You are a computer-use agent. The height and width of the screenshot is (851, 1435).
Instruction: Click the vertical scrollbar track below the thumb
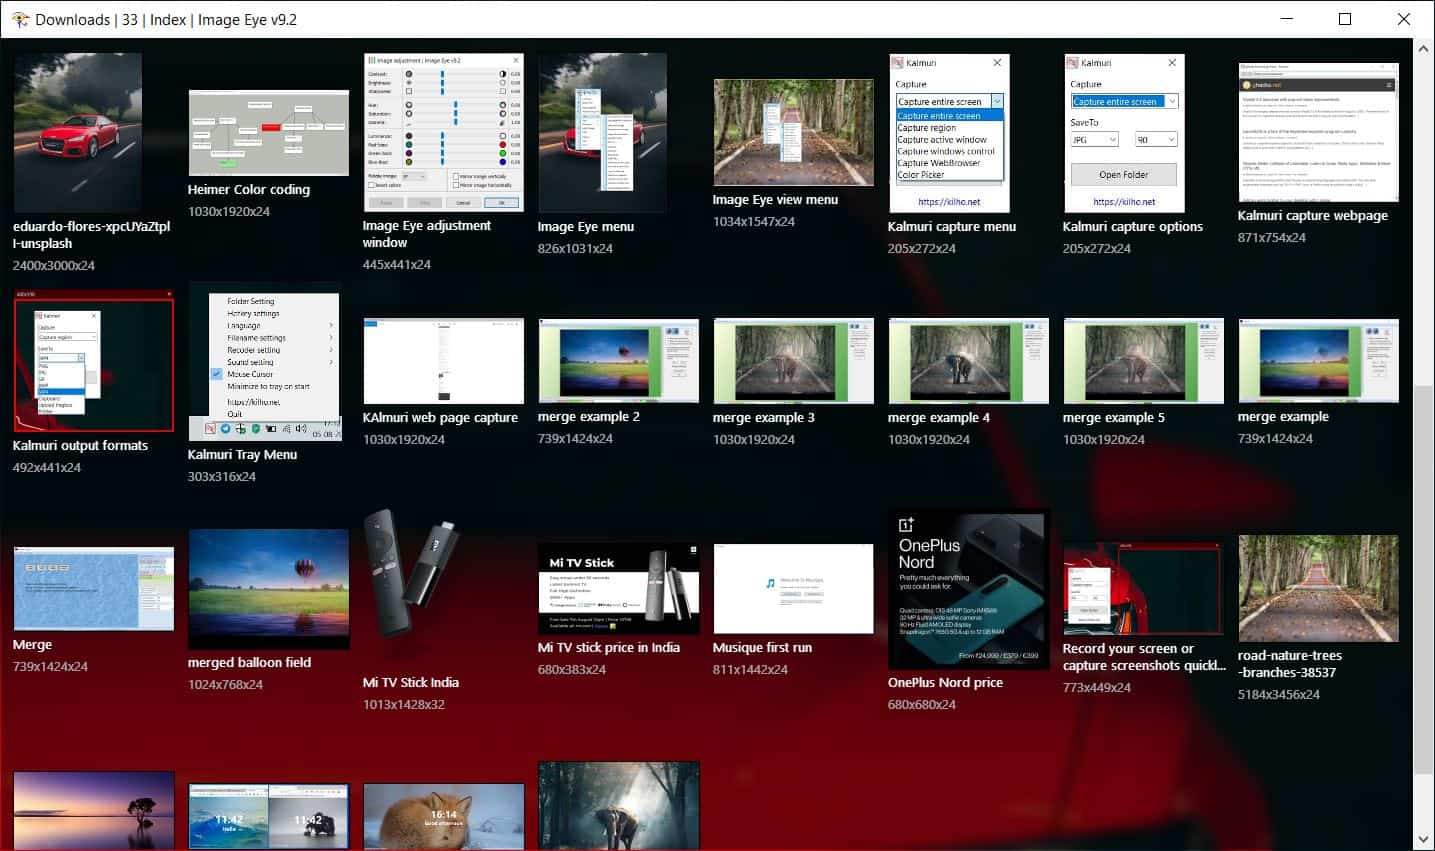pyautogui.click(x=1424, y=800)
